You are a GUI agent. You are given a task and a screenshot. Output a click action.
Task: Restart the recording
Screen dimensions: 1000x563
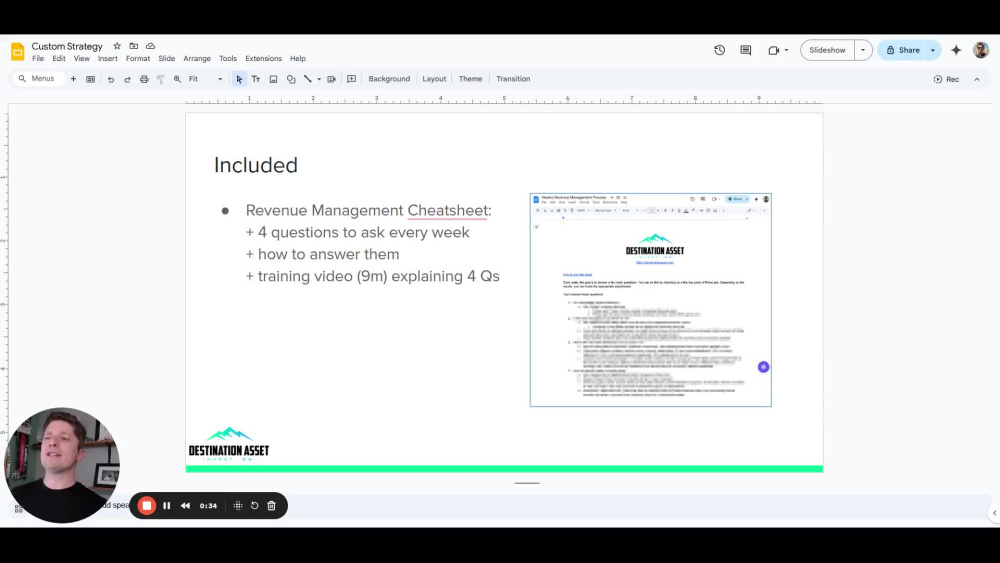tap(254, 506)
